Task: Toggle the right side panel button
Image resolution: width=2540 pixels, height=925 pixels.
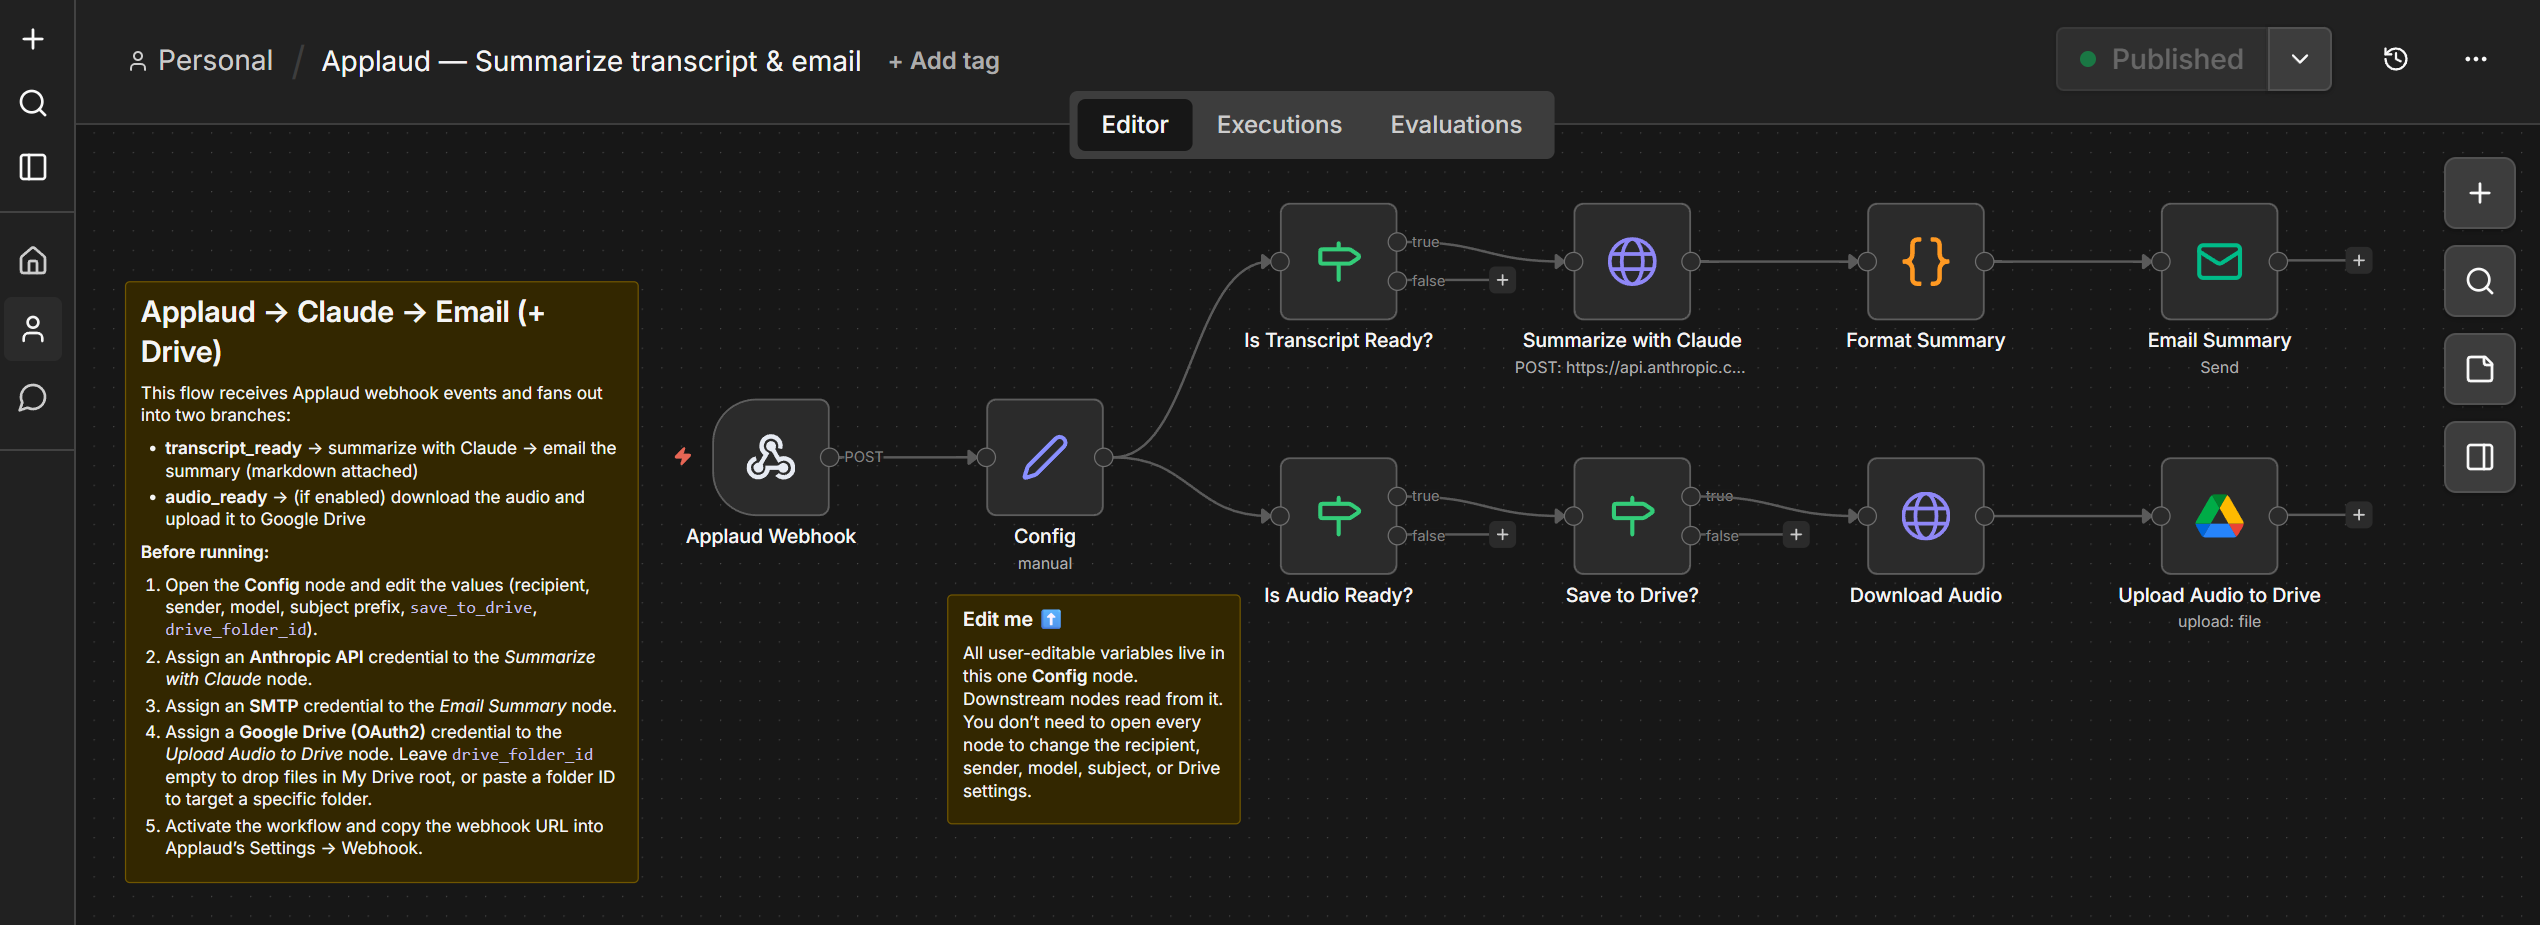Action: [2480, 457]
